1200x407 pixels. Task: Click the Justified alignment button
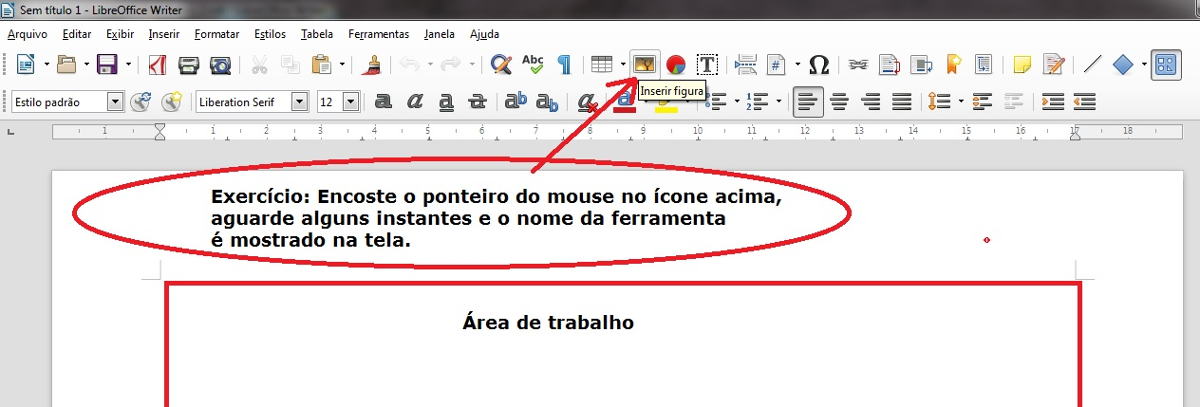(901, 102)
